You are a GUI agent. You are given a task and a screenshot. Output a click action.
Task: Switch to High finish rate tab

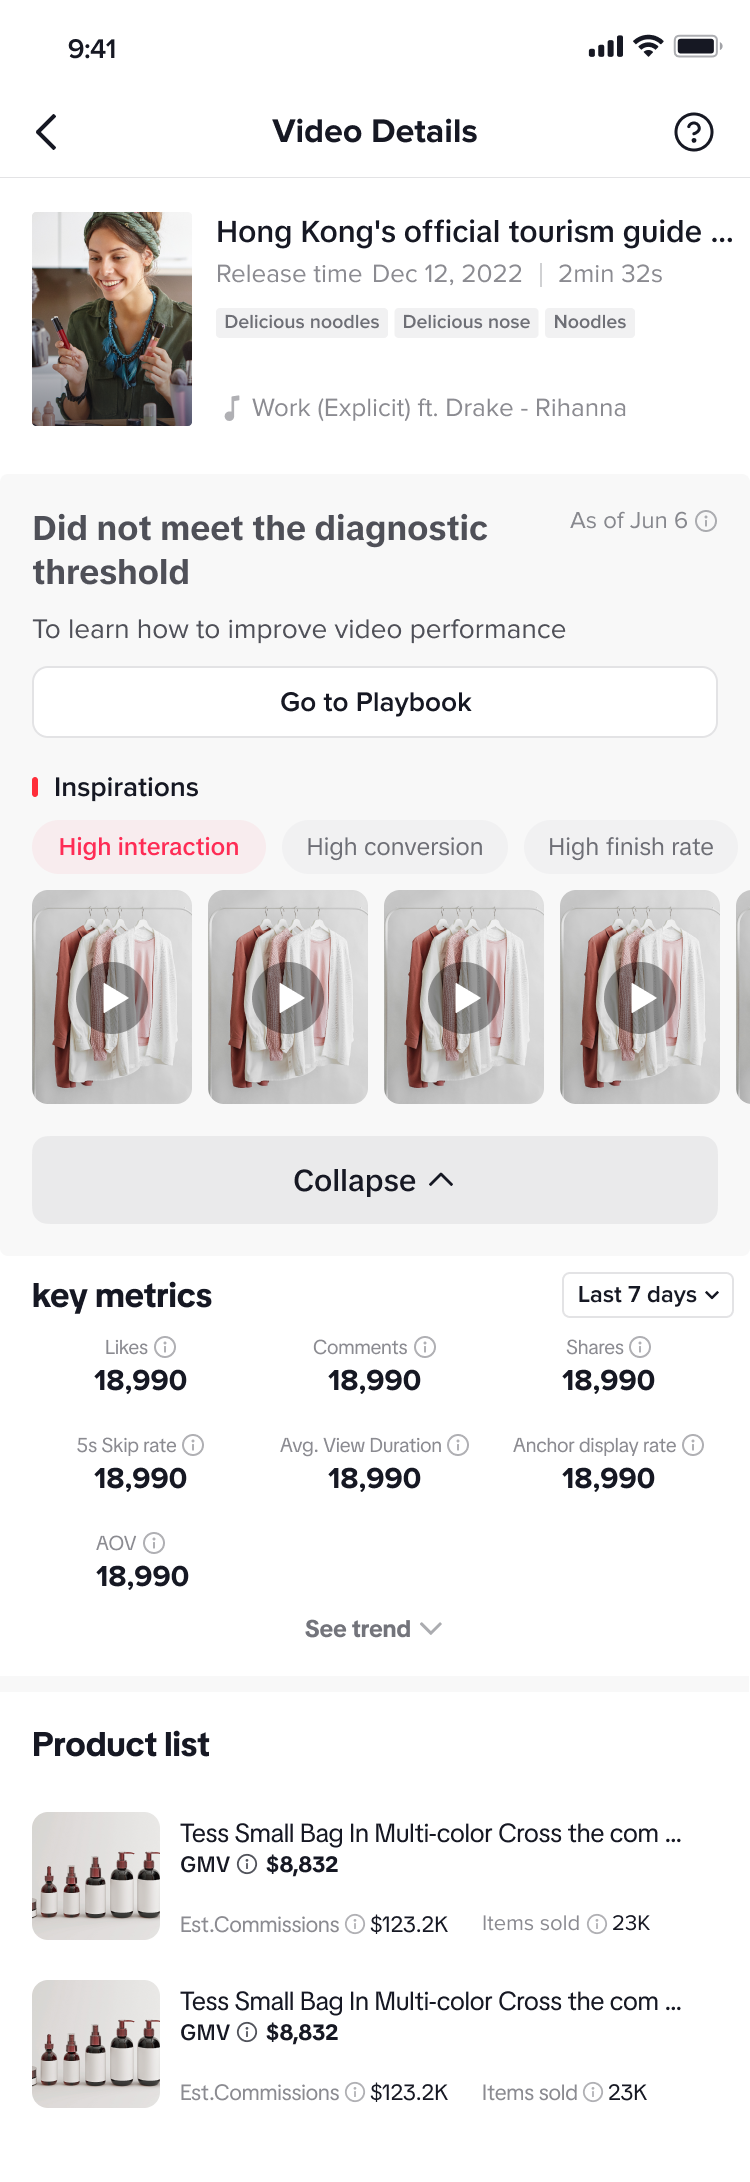(630, 847)
